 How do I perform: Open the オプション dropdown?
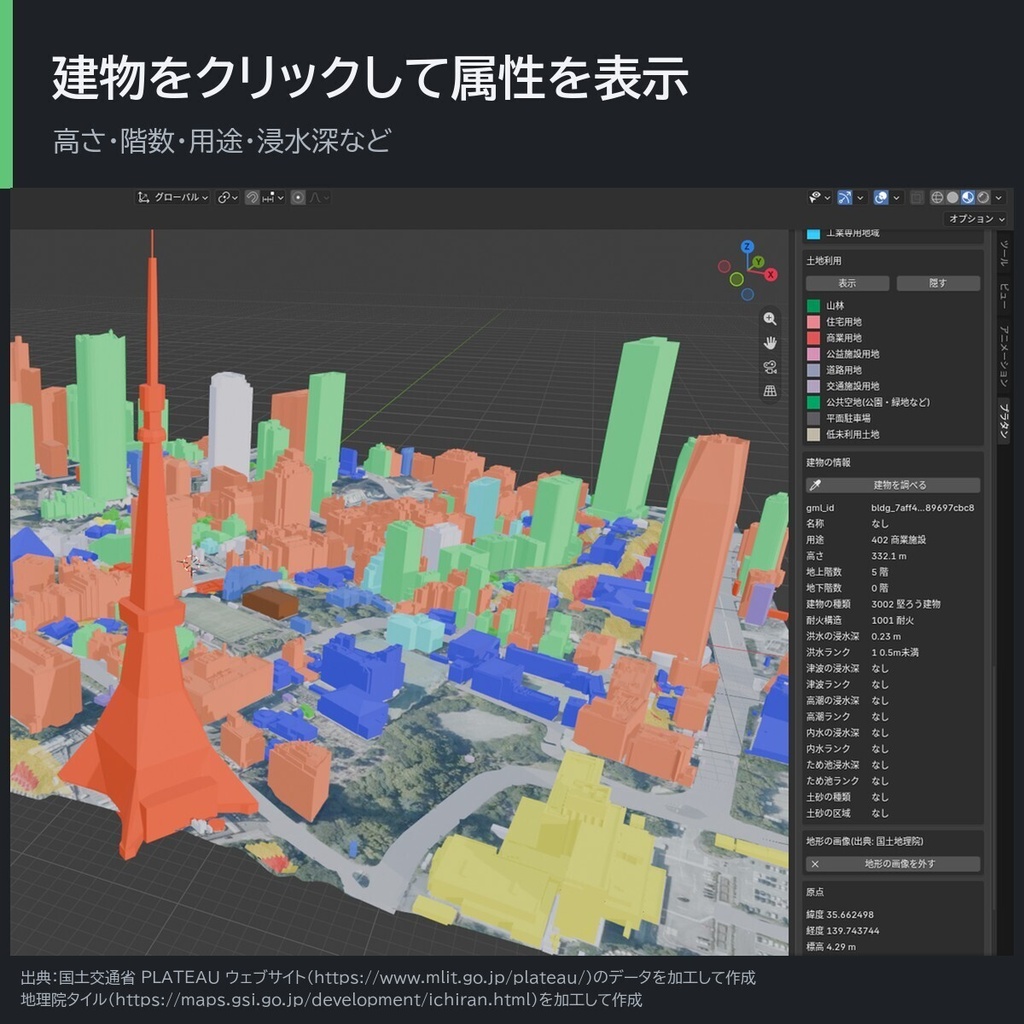point(976,219)
